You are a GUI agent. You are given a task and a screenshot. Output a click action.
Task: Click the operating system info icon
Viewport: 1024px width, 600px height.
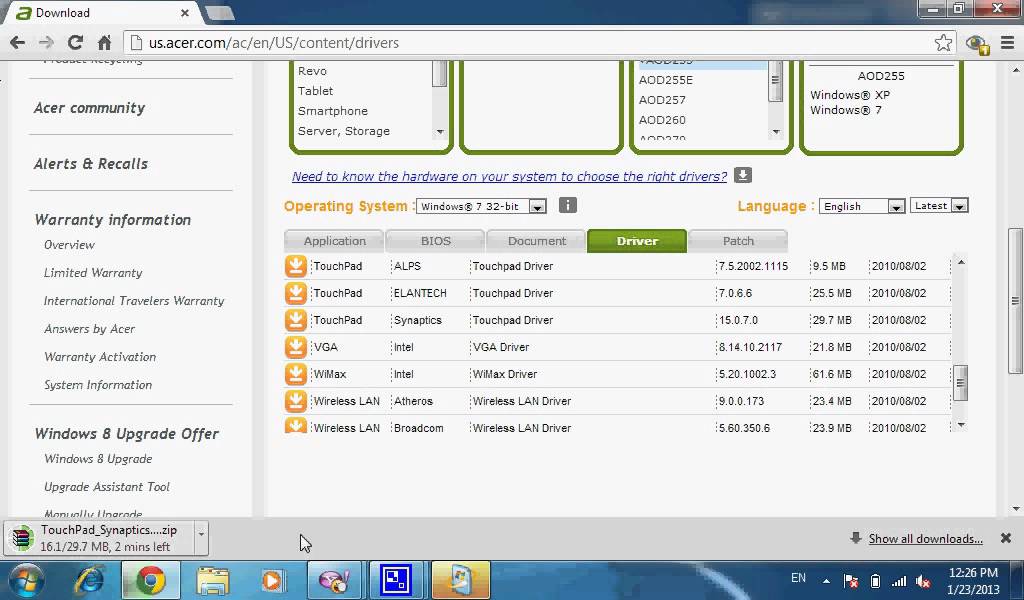pos(568,206)
